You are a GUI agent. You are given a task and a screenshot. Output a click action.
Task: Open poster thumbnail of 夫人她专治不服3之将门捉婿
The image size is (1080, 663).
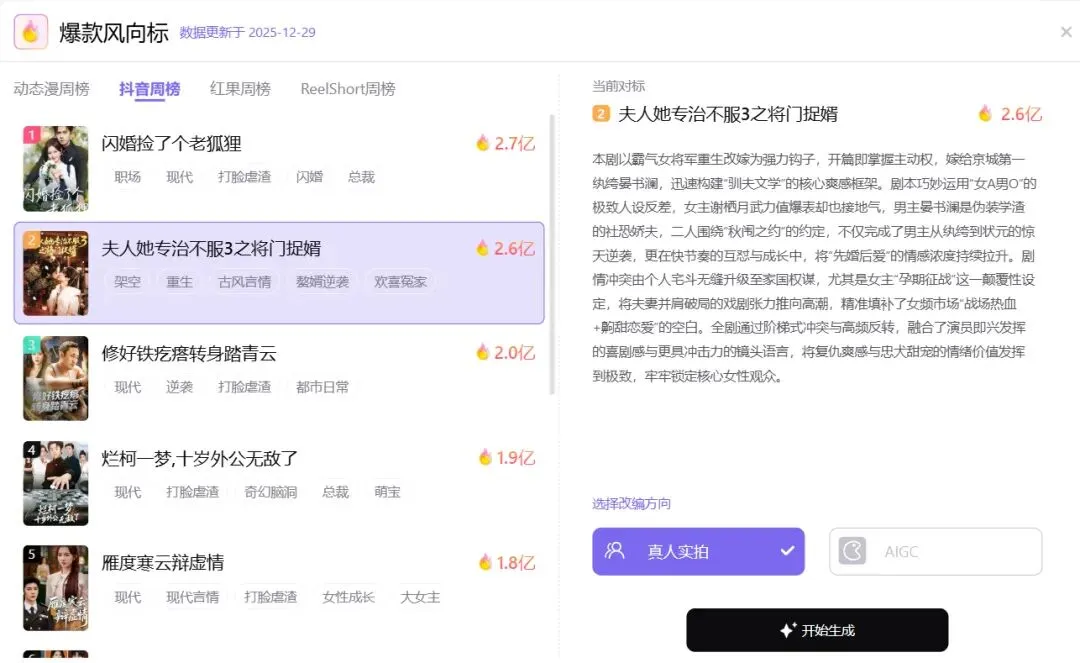[56, 273]
